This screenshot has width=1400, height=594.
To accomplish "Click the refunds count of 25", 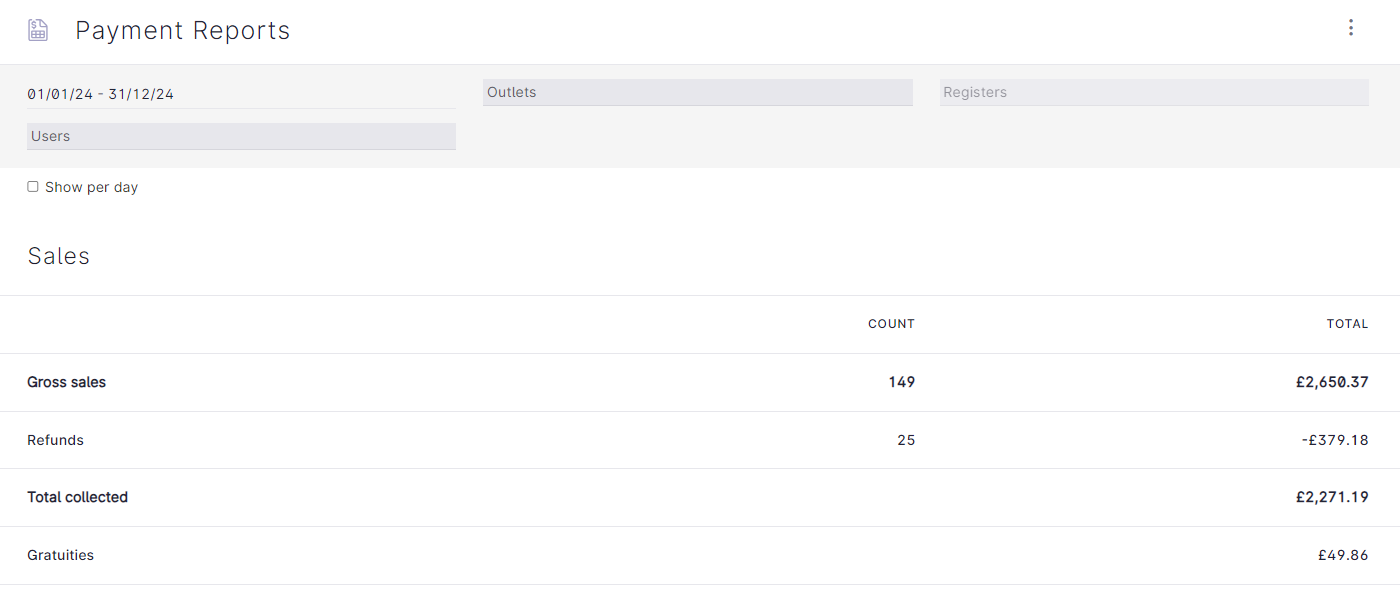I will click(x=905, y=440).
